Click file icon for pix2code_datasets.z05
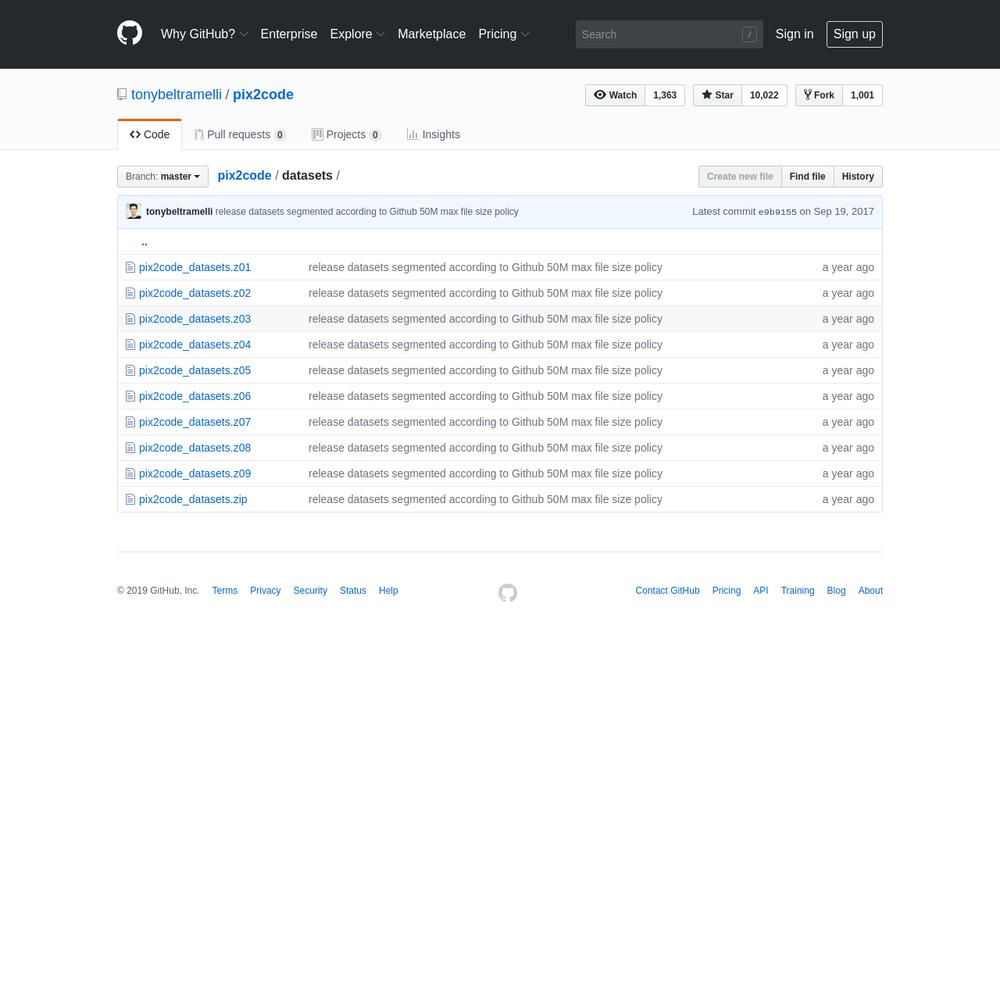The height and width of the screenshot is (1000, 1000). pyautogui.click(x=130, y=371)
